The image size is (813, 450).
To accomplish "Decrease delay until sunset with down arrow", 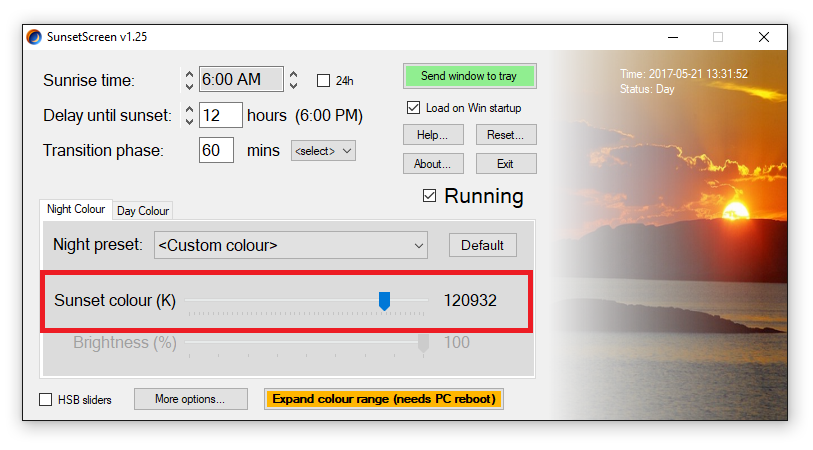I will [x=189, y=121].
